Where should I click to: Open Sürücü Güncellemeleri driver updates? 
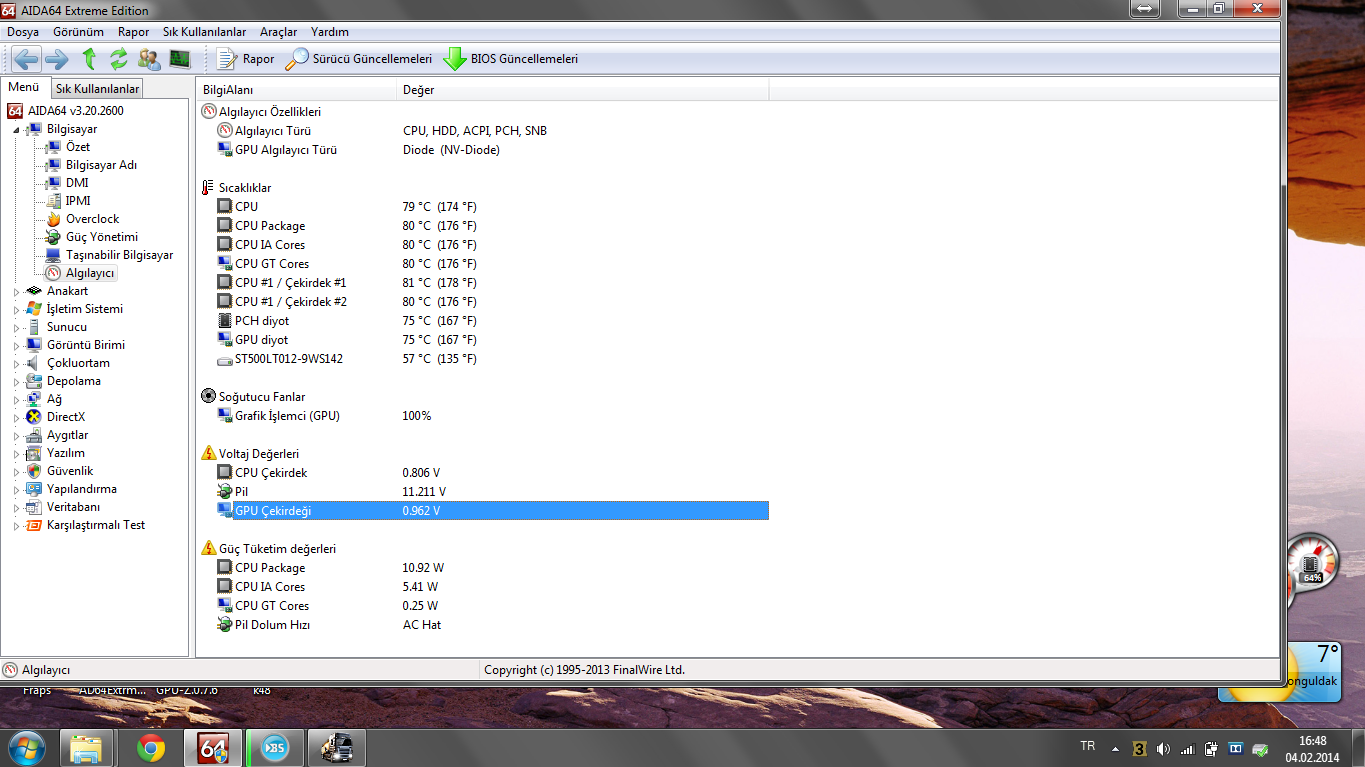coord(359,59)
